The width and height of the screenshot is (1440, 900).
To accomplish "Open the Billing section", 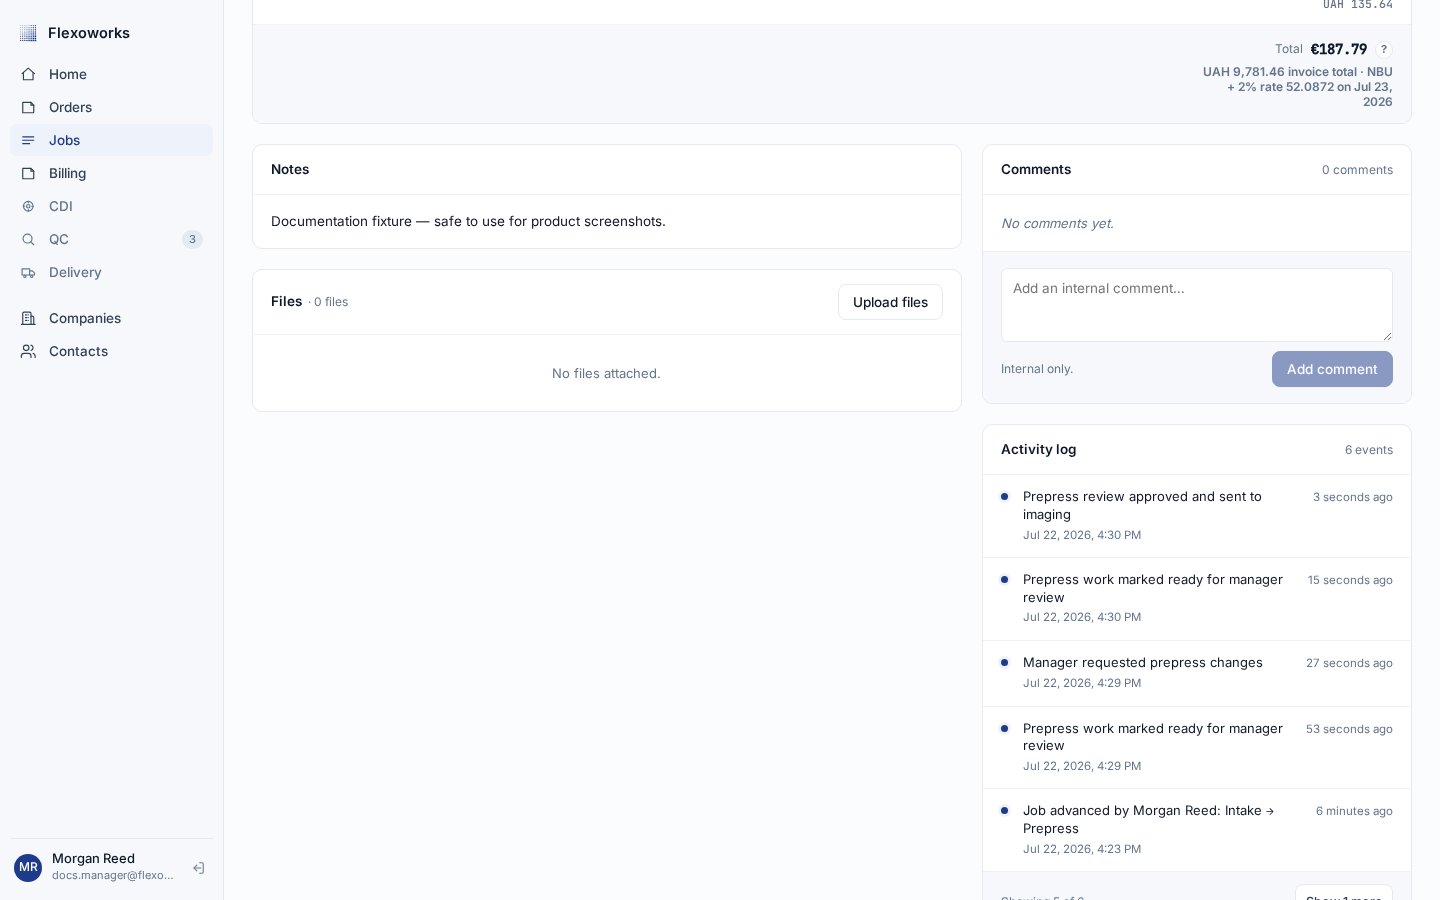I will 111,173.
